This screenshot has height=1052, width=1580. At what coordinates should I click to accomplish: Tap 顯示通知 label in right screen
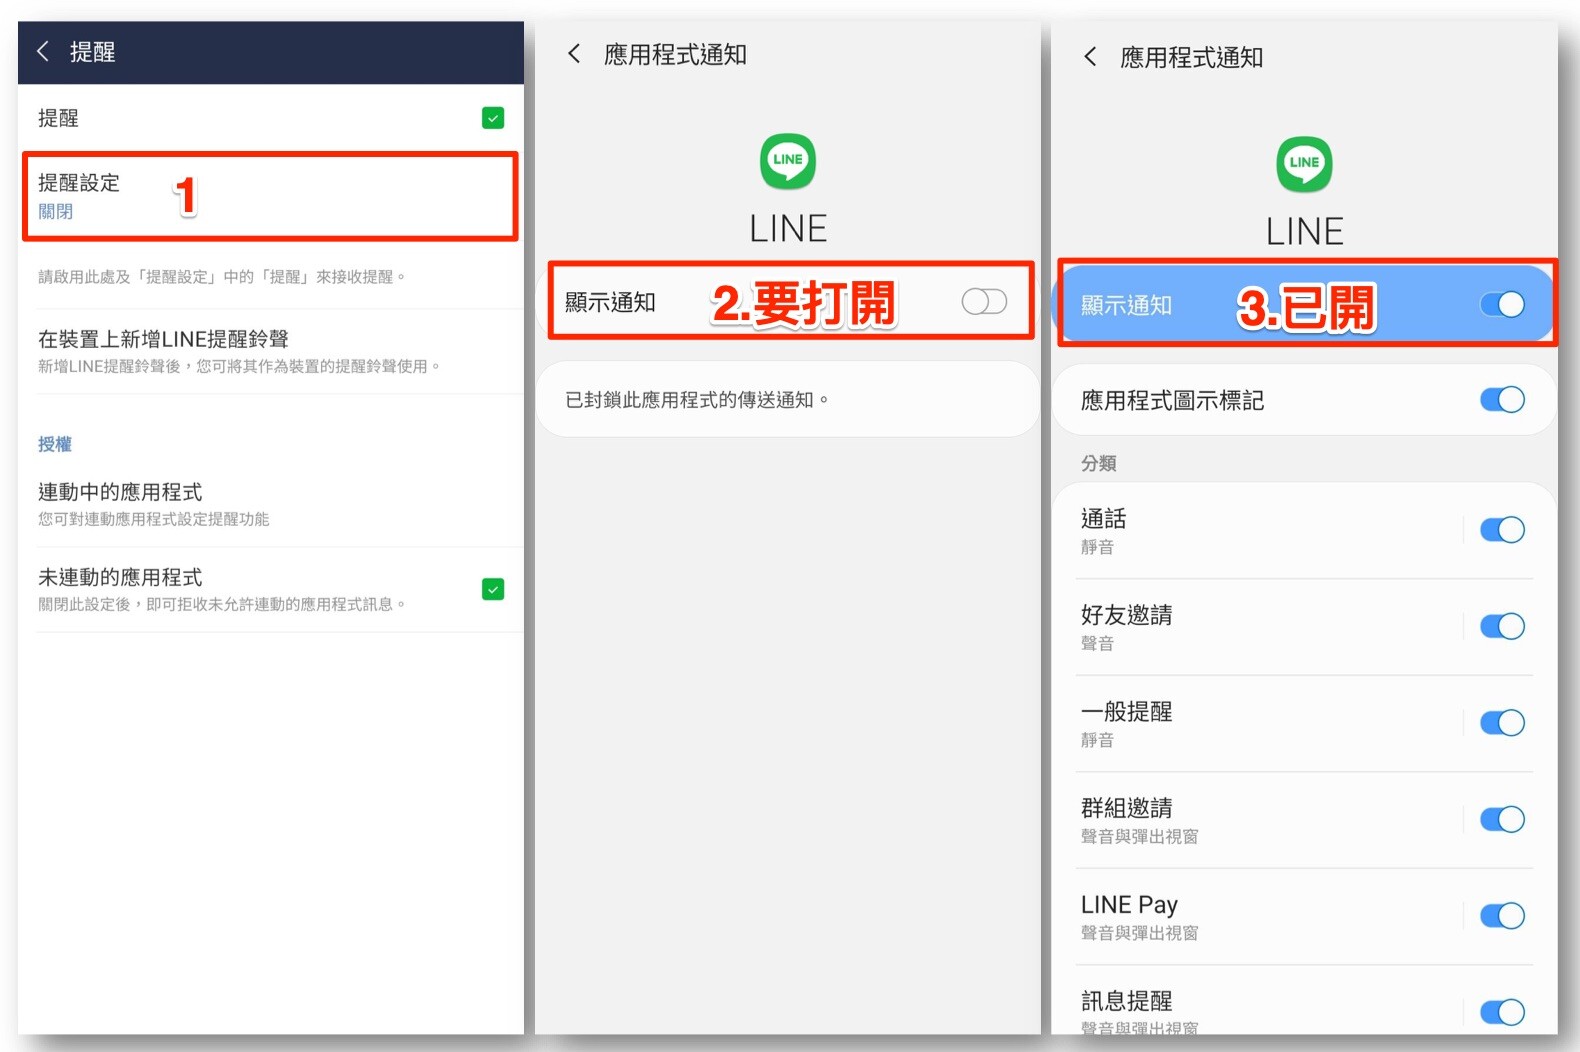(1126, 305)
